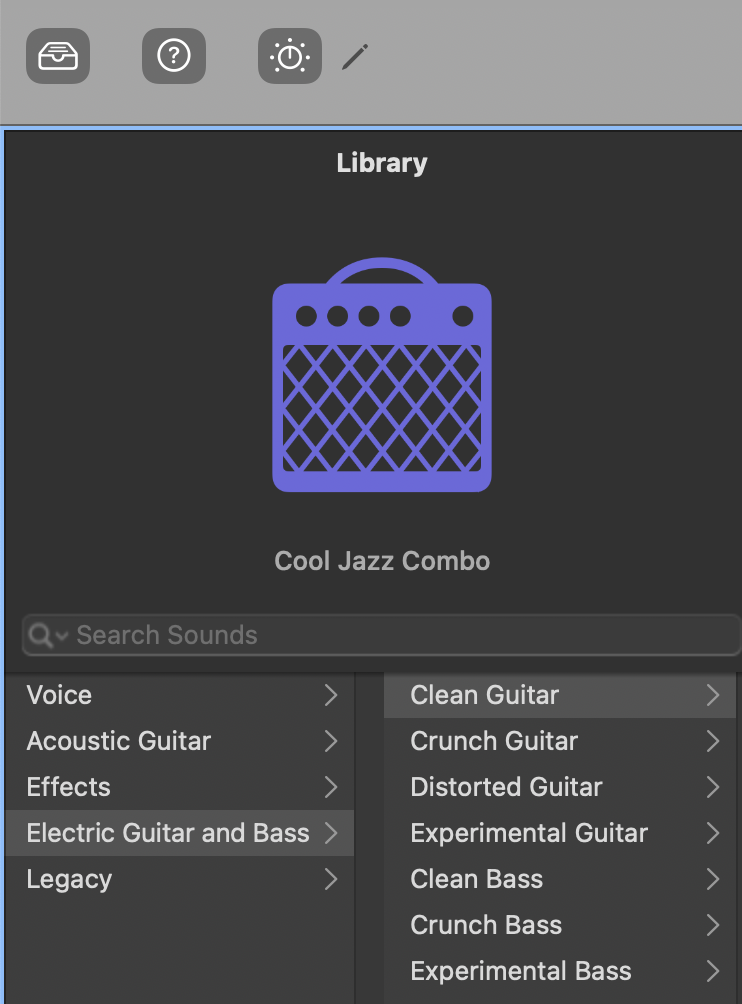This screenshot has height=1004, width=742.
Task: Toggle the Library button in the toolbar
Action: point(58,56)
